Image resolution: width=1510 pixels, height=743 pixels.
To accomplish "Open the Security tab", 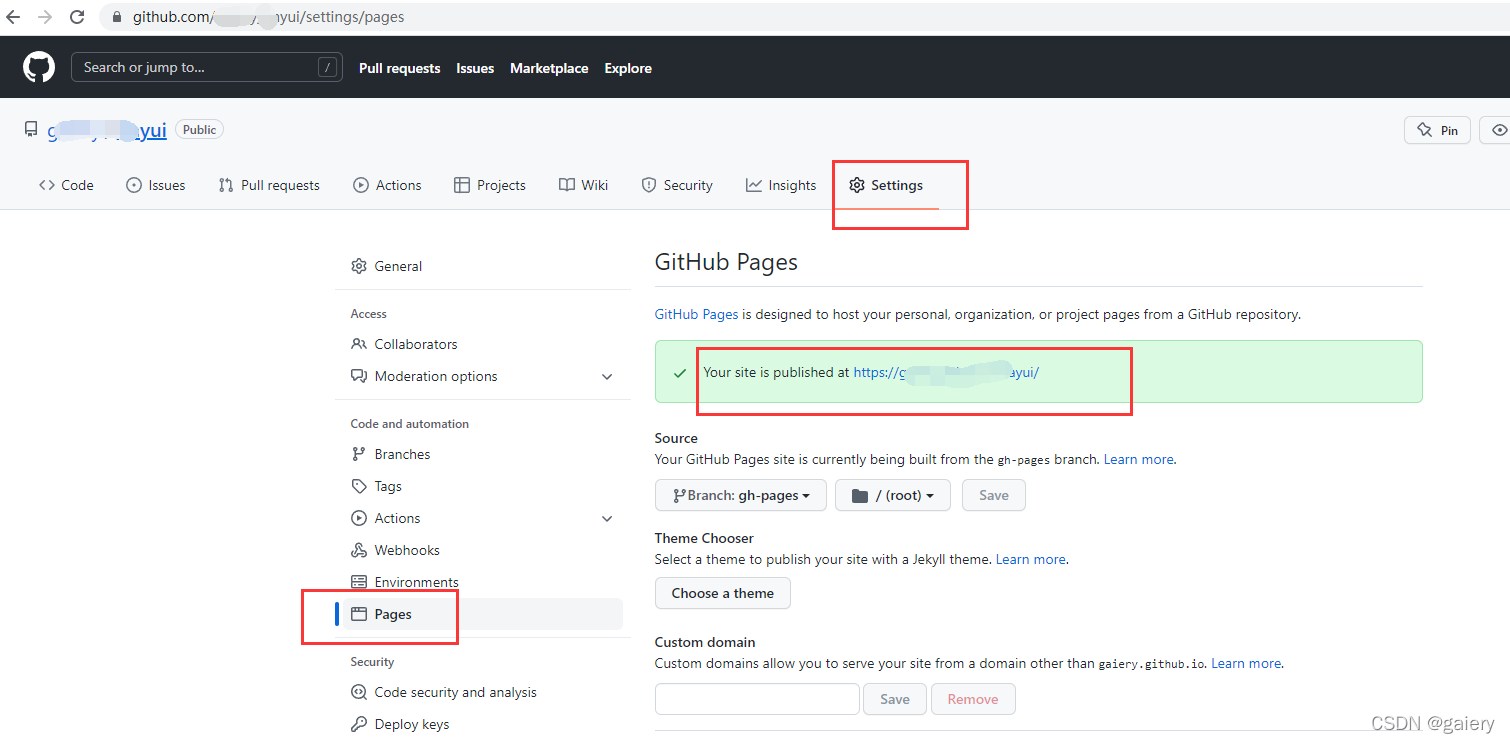I will click(677, 185).
